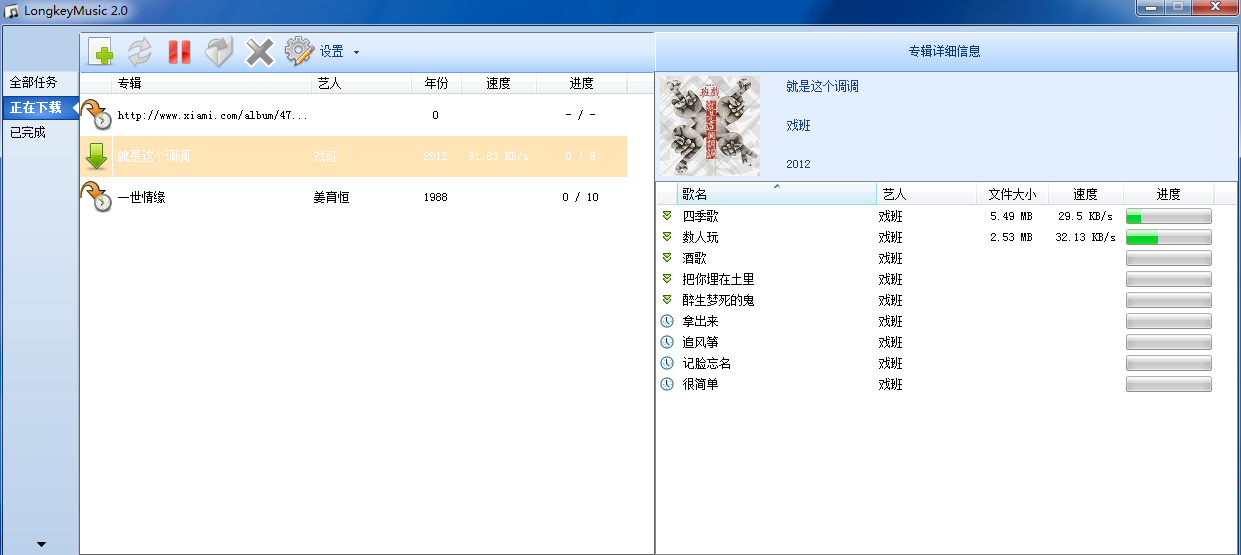
Task: Expand the 设置 dropdown arrow
Action: click(x=356, y=52)
